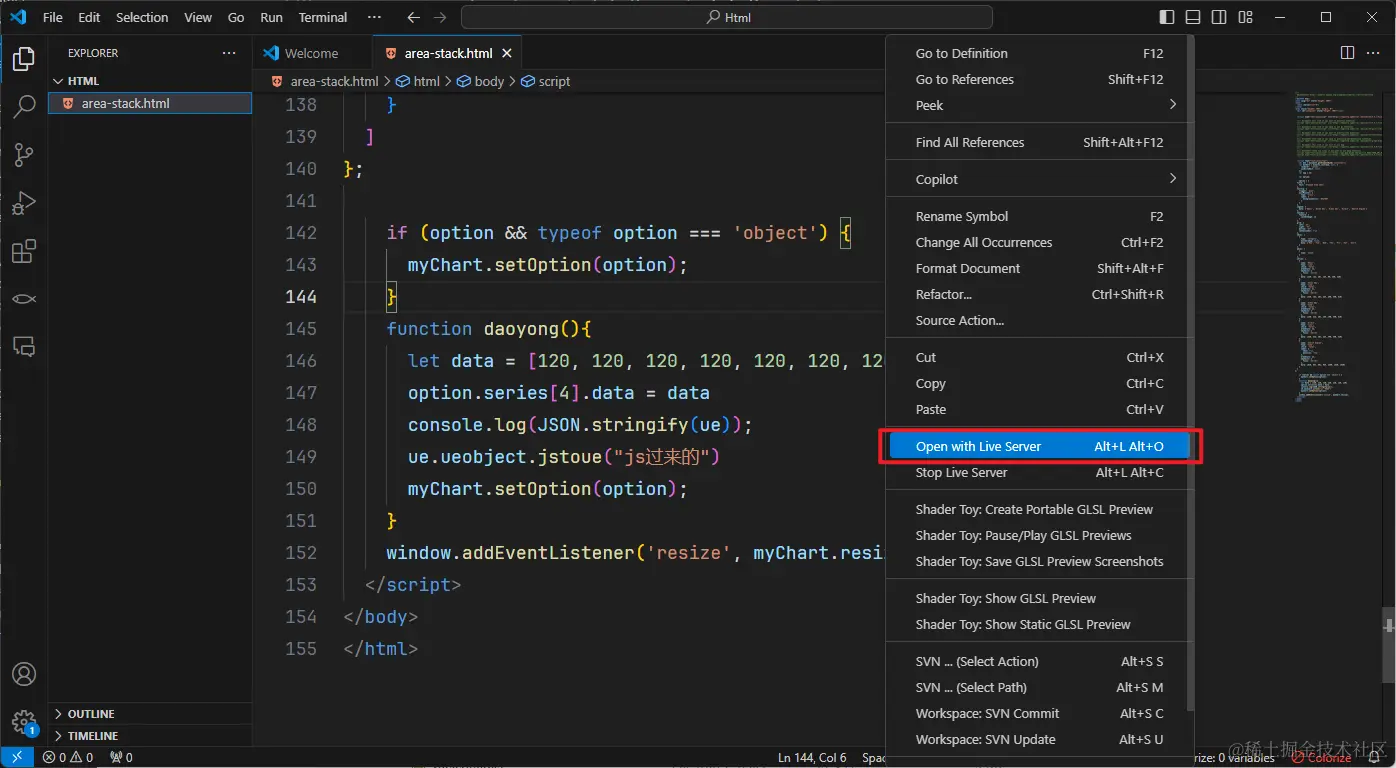Open the Manage gear menu
The width and height of the screenshot is (1396, 768).
point(24,722)
